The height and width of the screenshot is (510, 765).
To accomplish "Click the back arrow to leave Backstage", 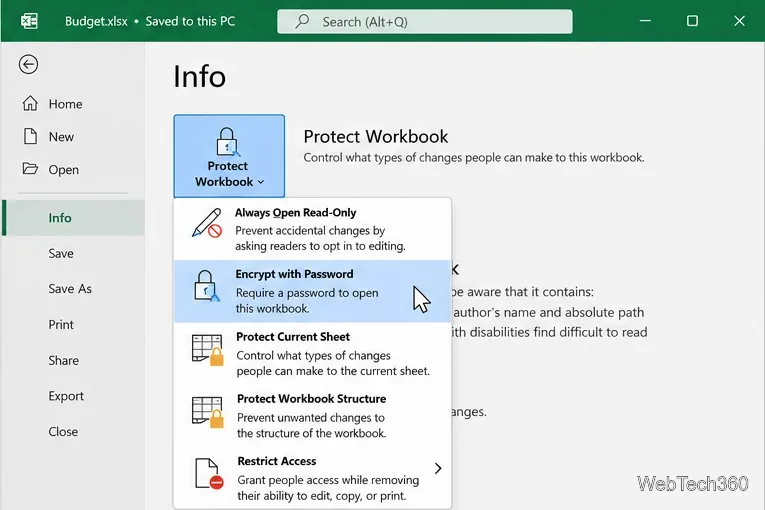I will (28, 64).
